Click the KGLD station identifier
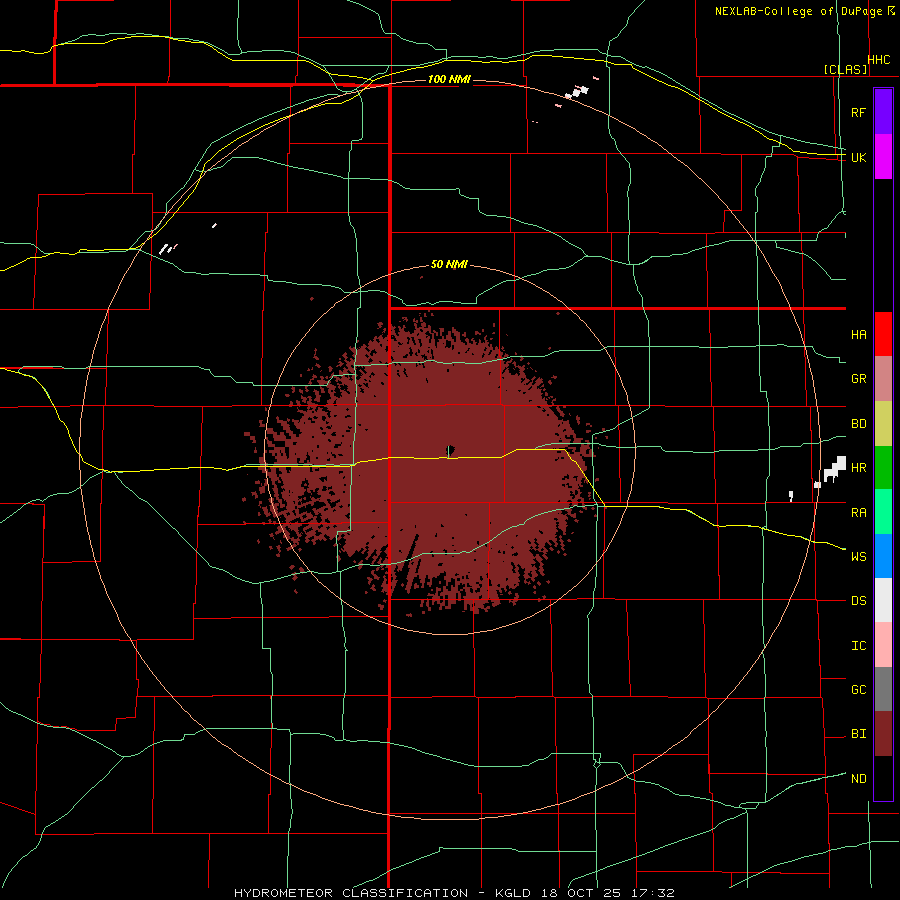The height and width of the screenshot is (900, 900). (x=514, y=893)
